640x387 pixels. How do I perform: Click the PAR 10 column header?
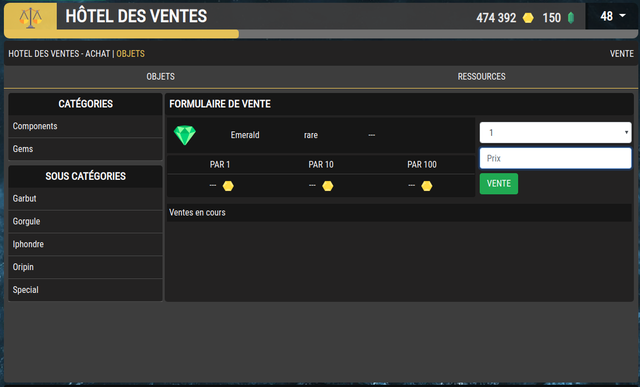(x=321, y=165)
